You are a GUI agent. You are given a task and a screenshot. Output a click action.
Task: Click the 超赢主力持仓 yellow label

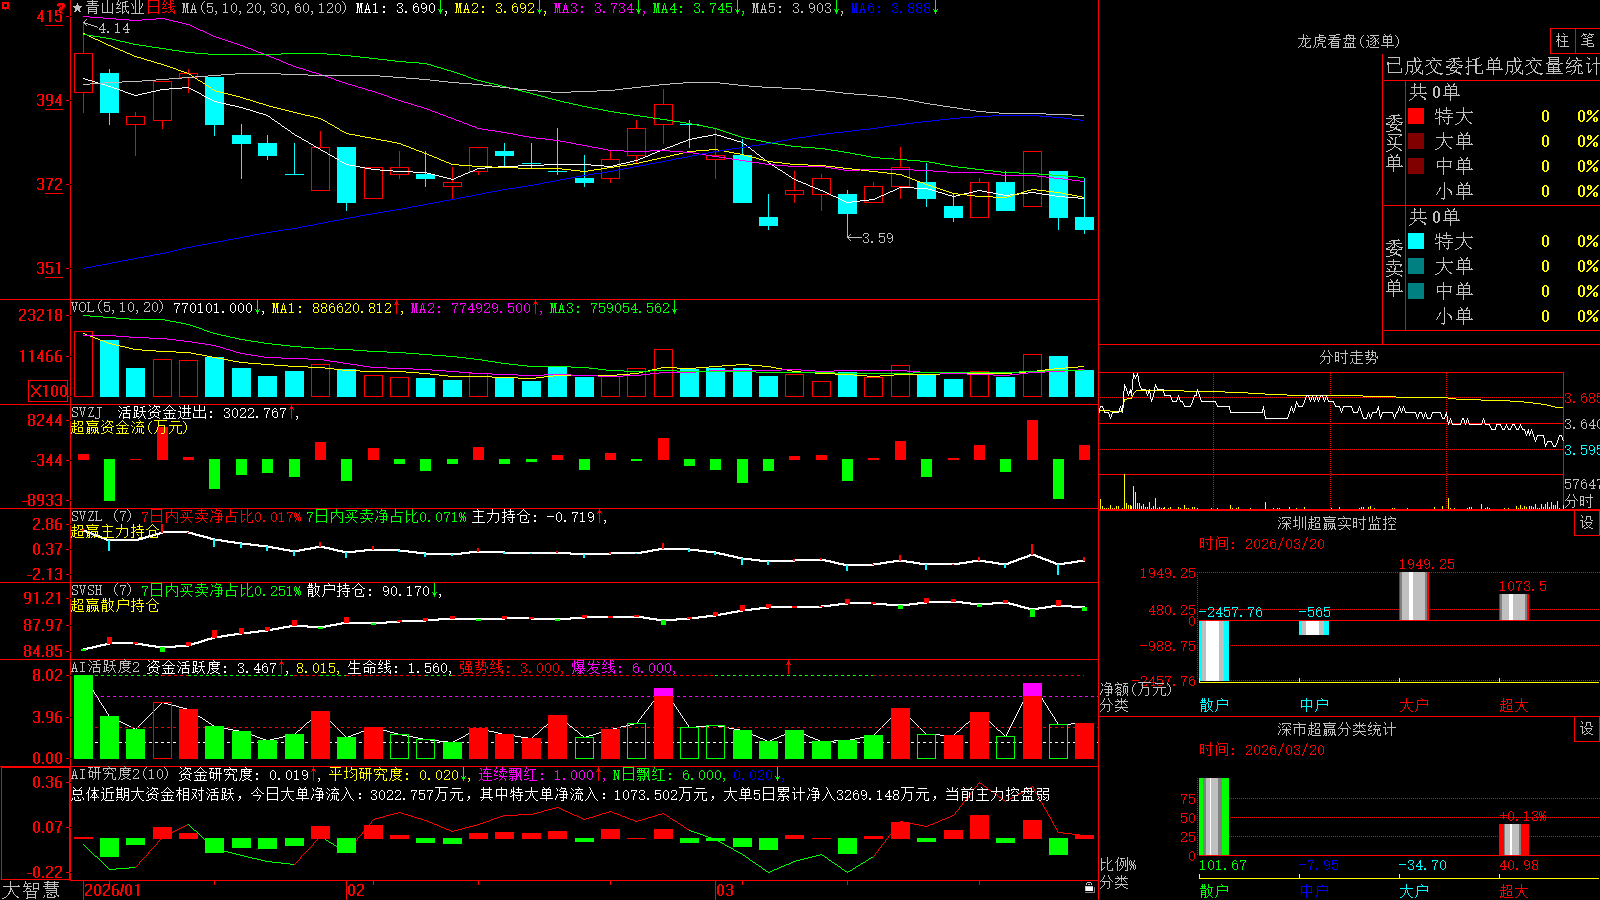pos(115,531)
